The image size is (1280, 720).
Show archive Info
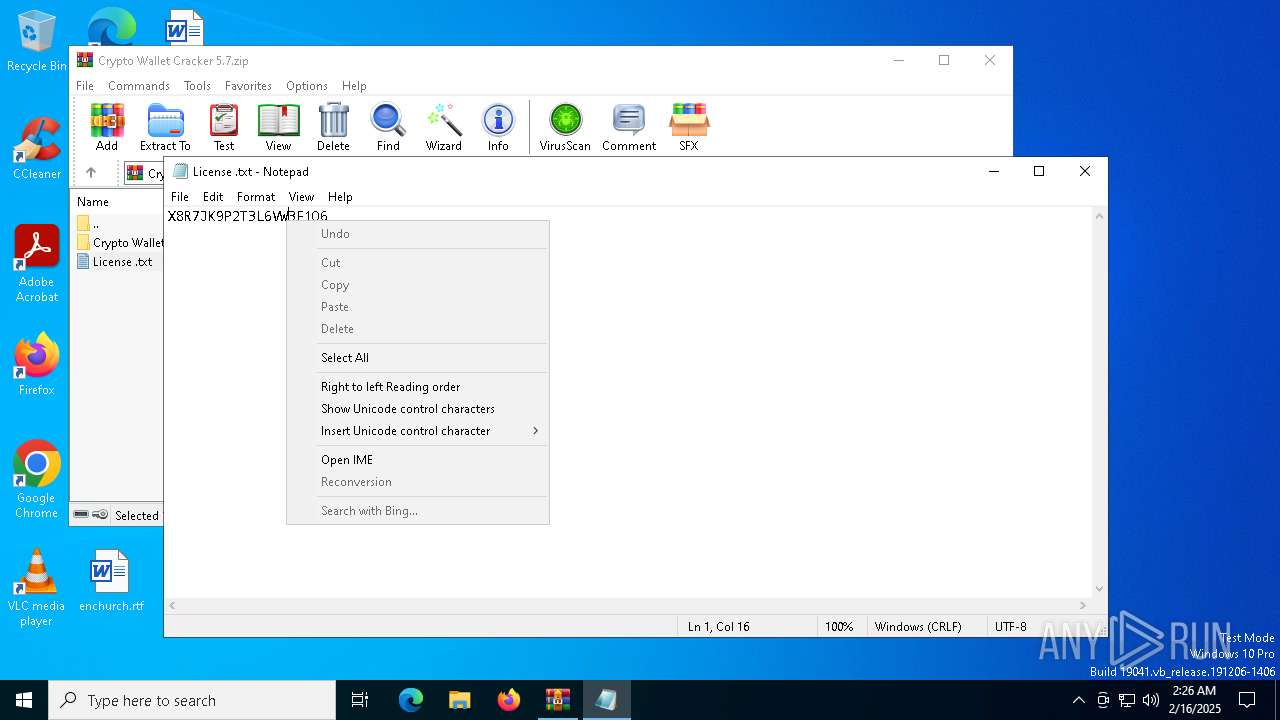click(x=498, y=127)
